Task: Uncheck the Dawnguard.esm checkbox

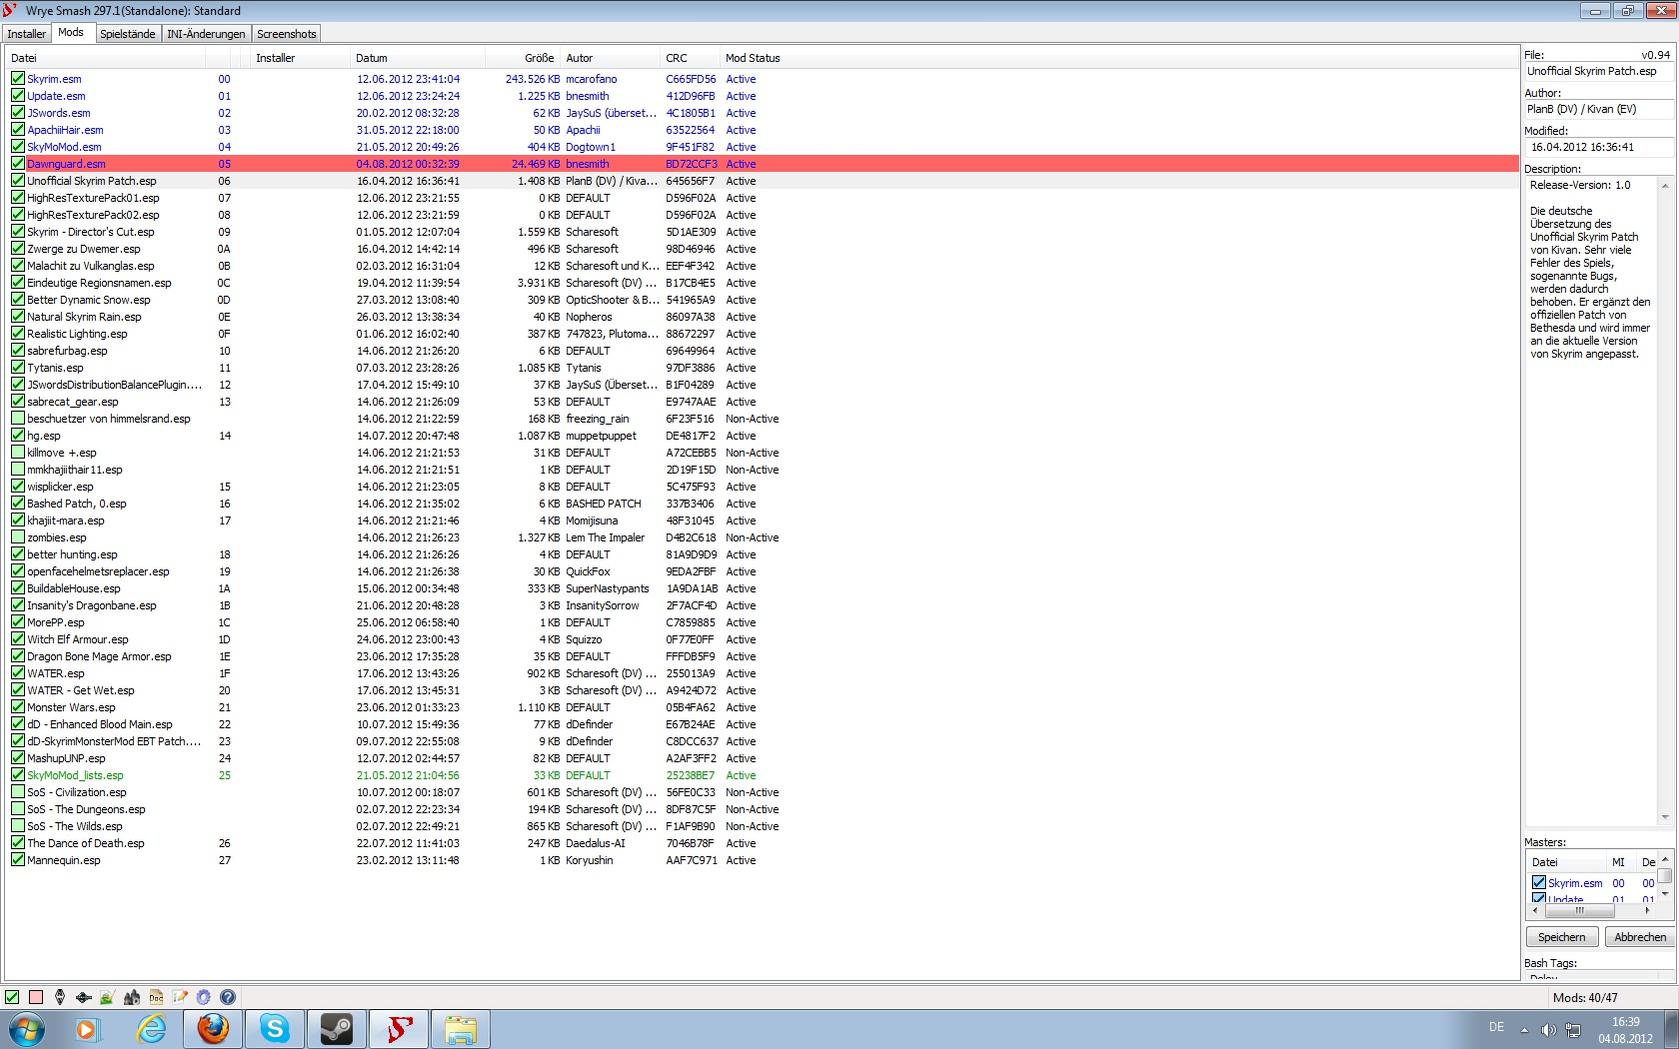Action: coord(18,164)
